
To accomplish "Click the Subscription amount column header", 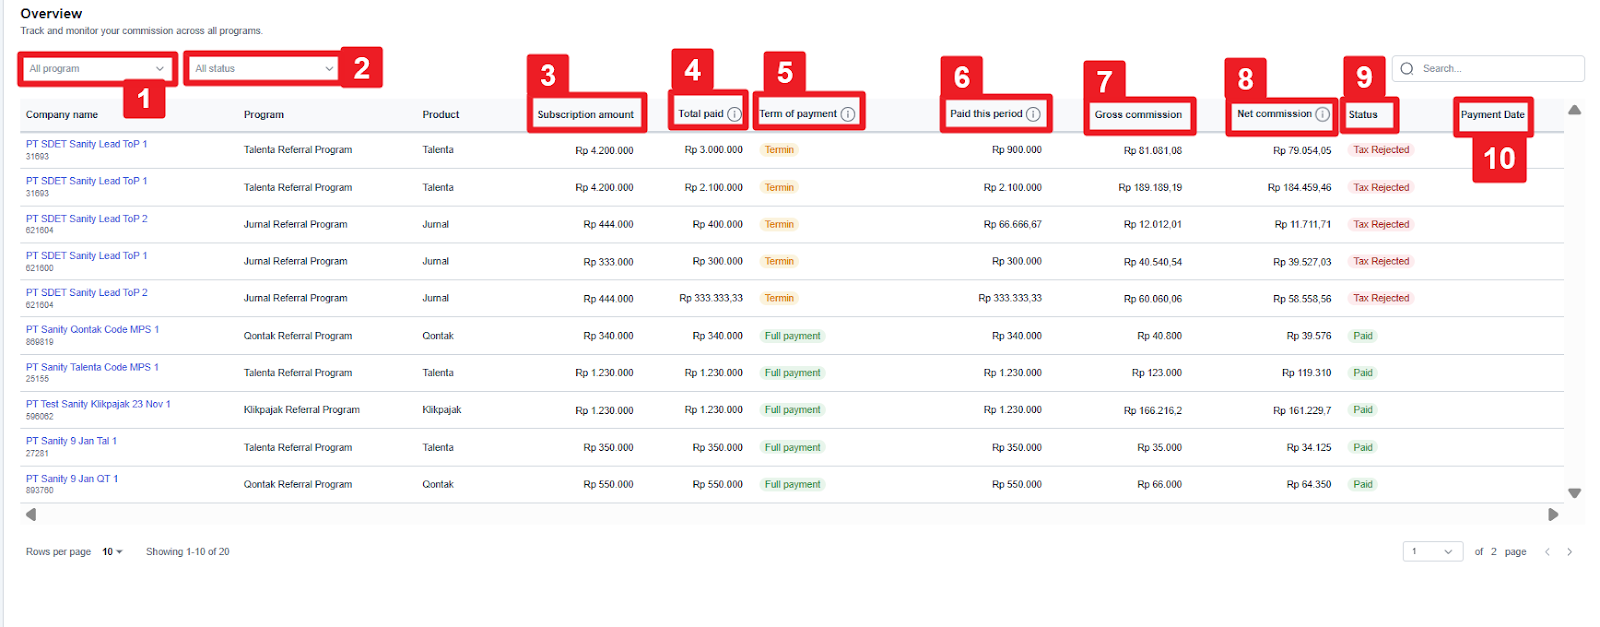I will point(585,115).
